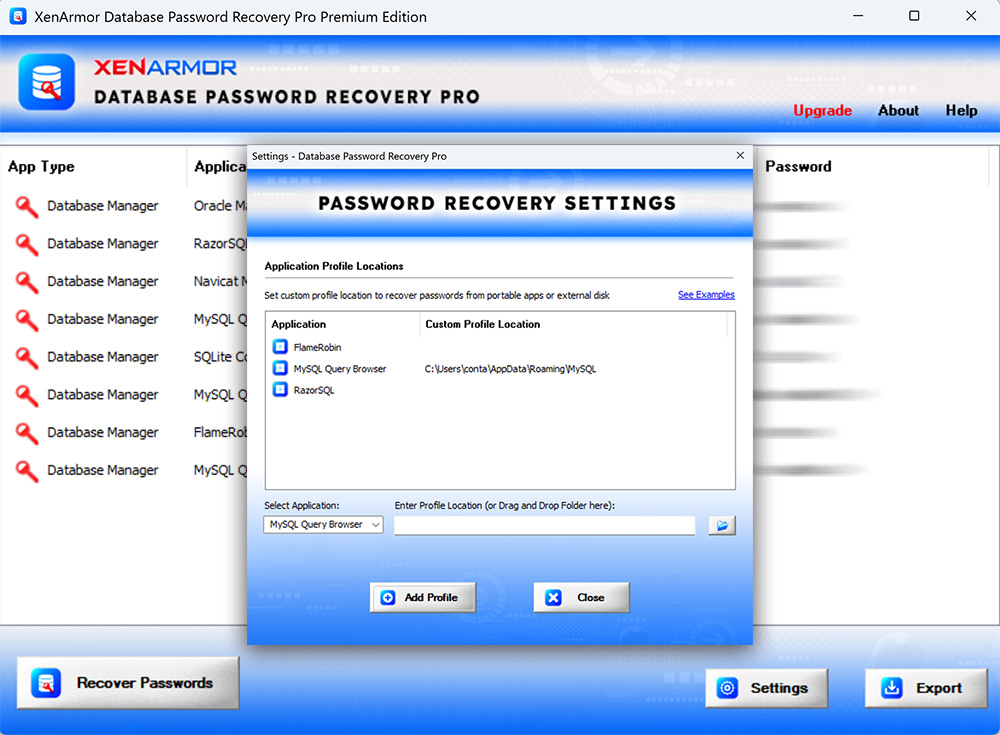The width and height of the screenshot is (1000, 735).
Task: Click the magnifier icon beside the RazorSQL row
Action: click(27, 244)
